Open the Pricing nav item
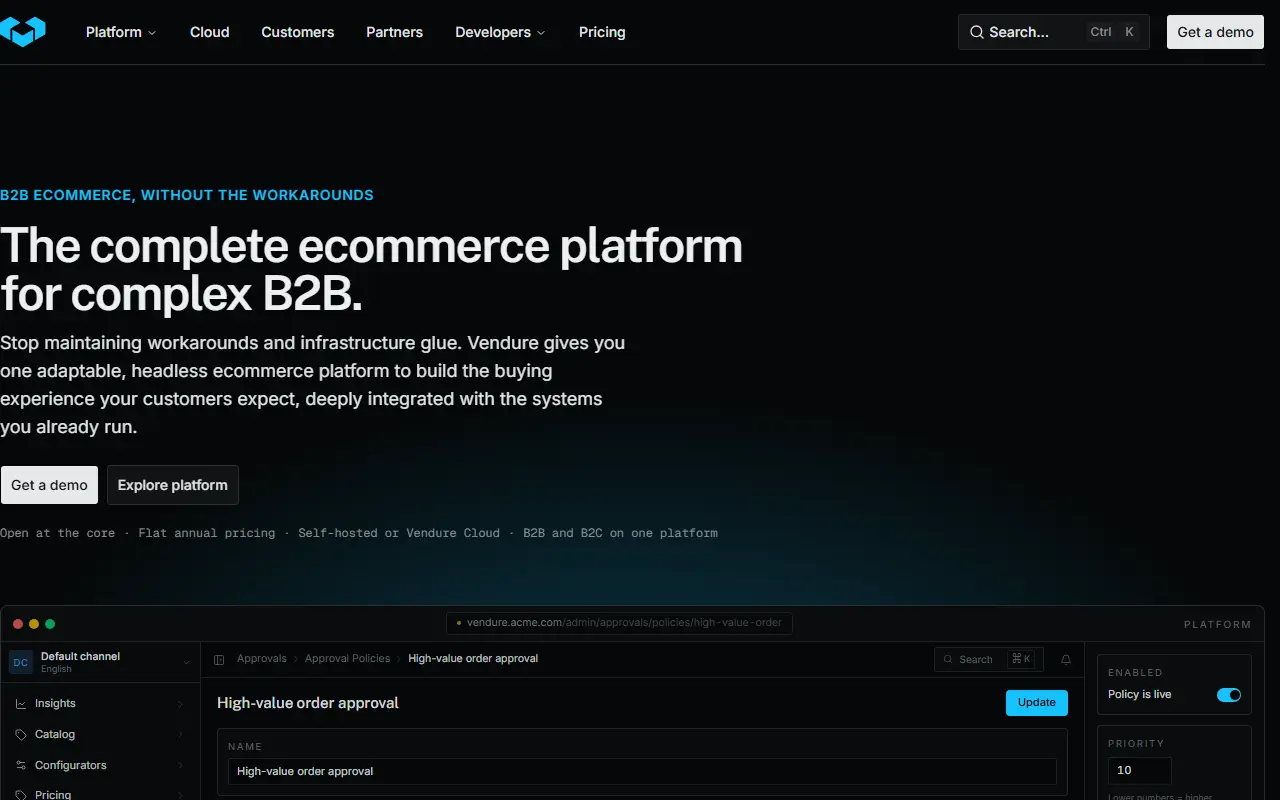This screenshot has width=1280, height=800. click(x=602, y=32)
